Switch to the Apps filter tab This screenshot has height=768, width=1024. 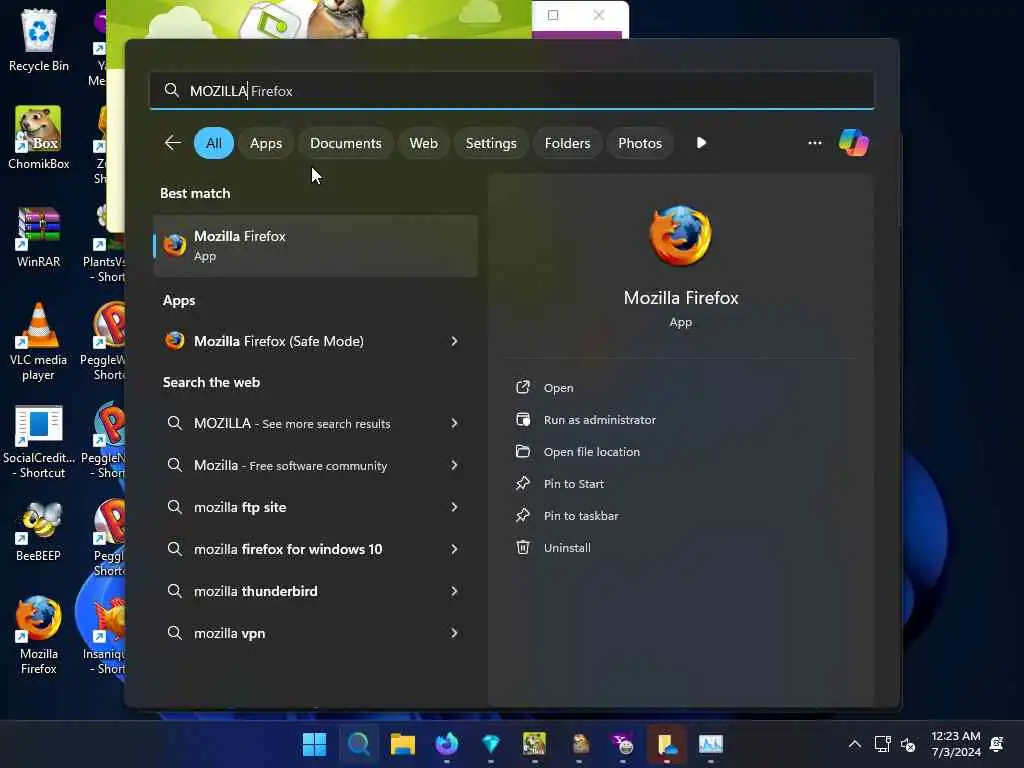click(x=266, y=143)
